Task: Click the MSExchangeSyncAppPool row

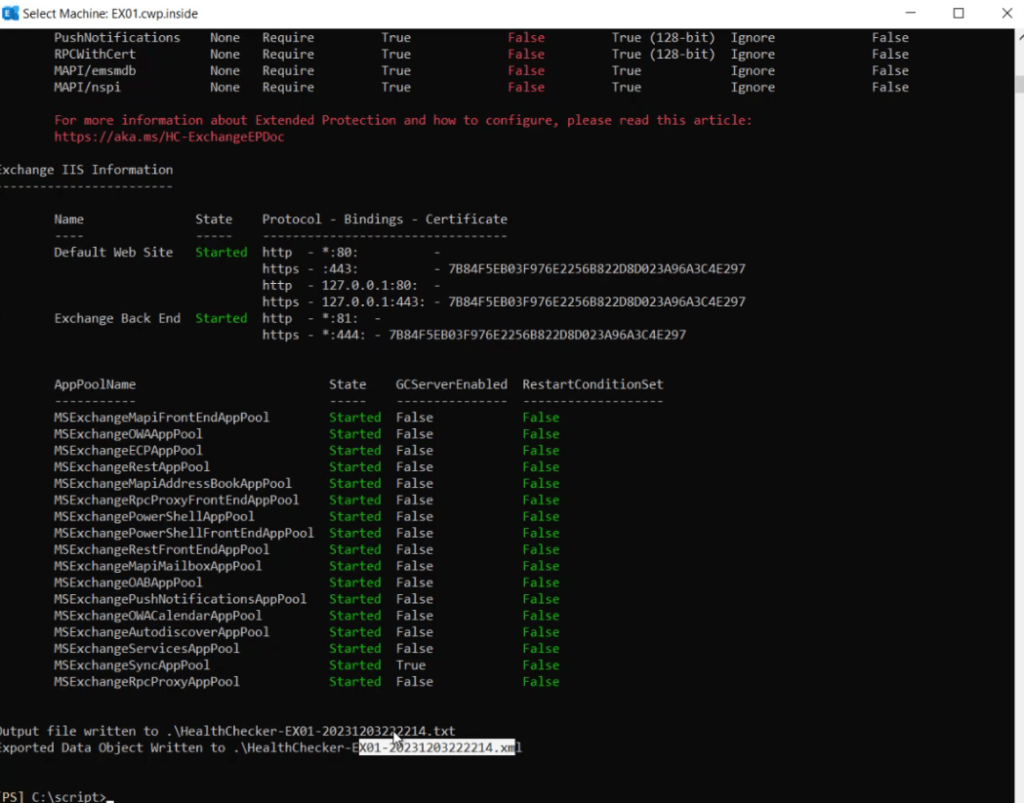Action: pyautogui.click(x=133, y=665)
